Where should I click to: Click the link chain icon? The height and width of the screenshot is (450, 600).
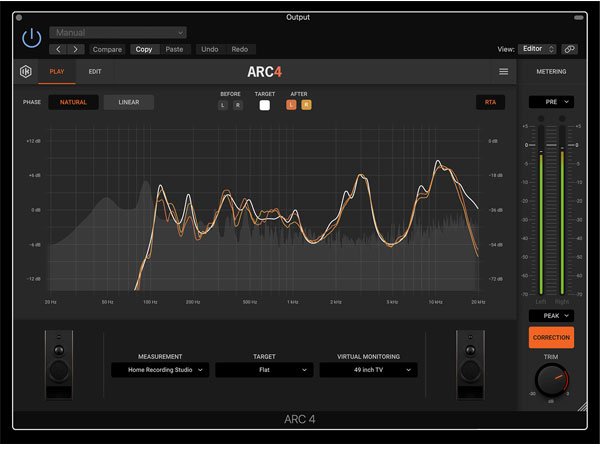tap(569, 49)
